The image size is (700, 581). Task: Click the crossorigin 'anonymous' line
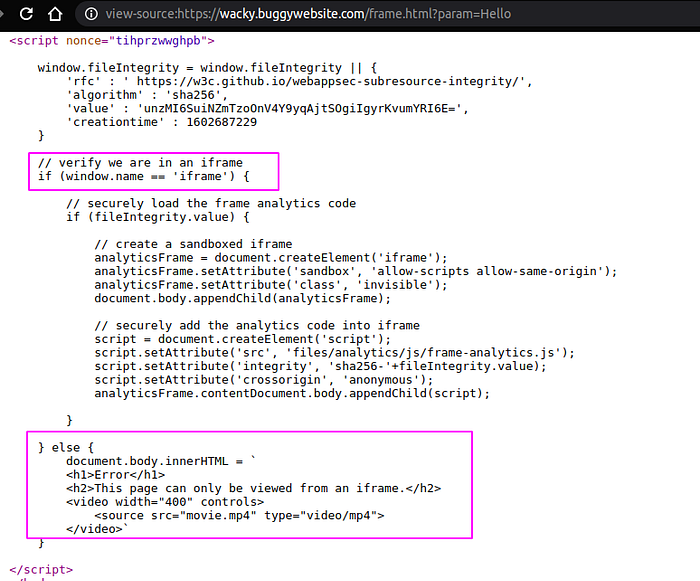point(263,380)
